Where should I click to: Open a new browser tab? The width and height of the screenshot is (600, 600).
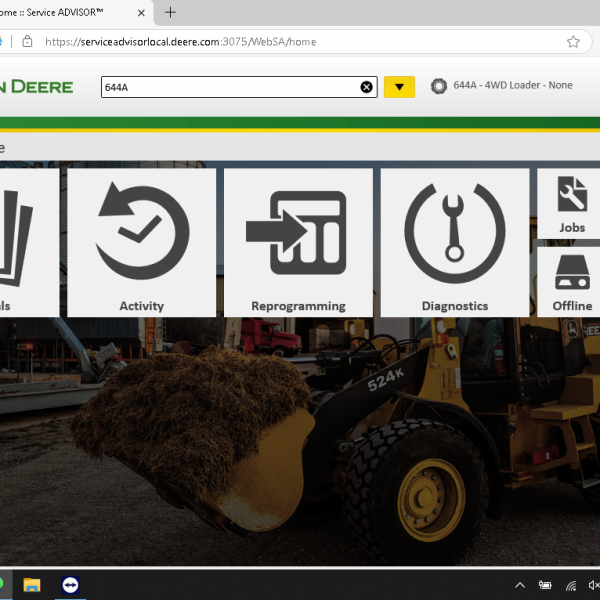click(x=170, y=13)
